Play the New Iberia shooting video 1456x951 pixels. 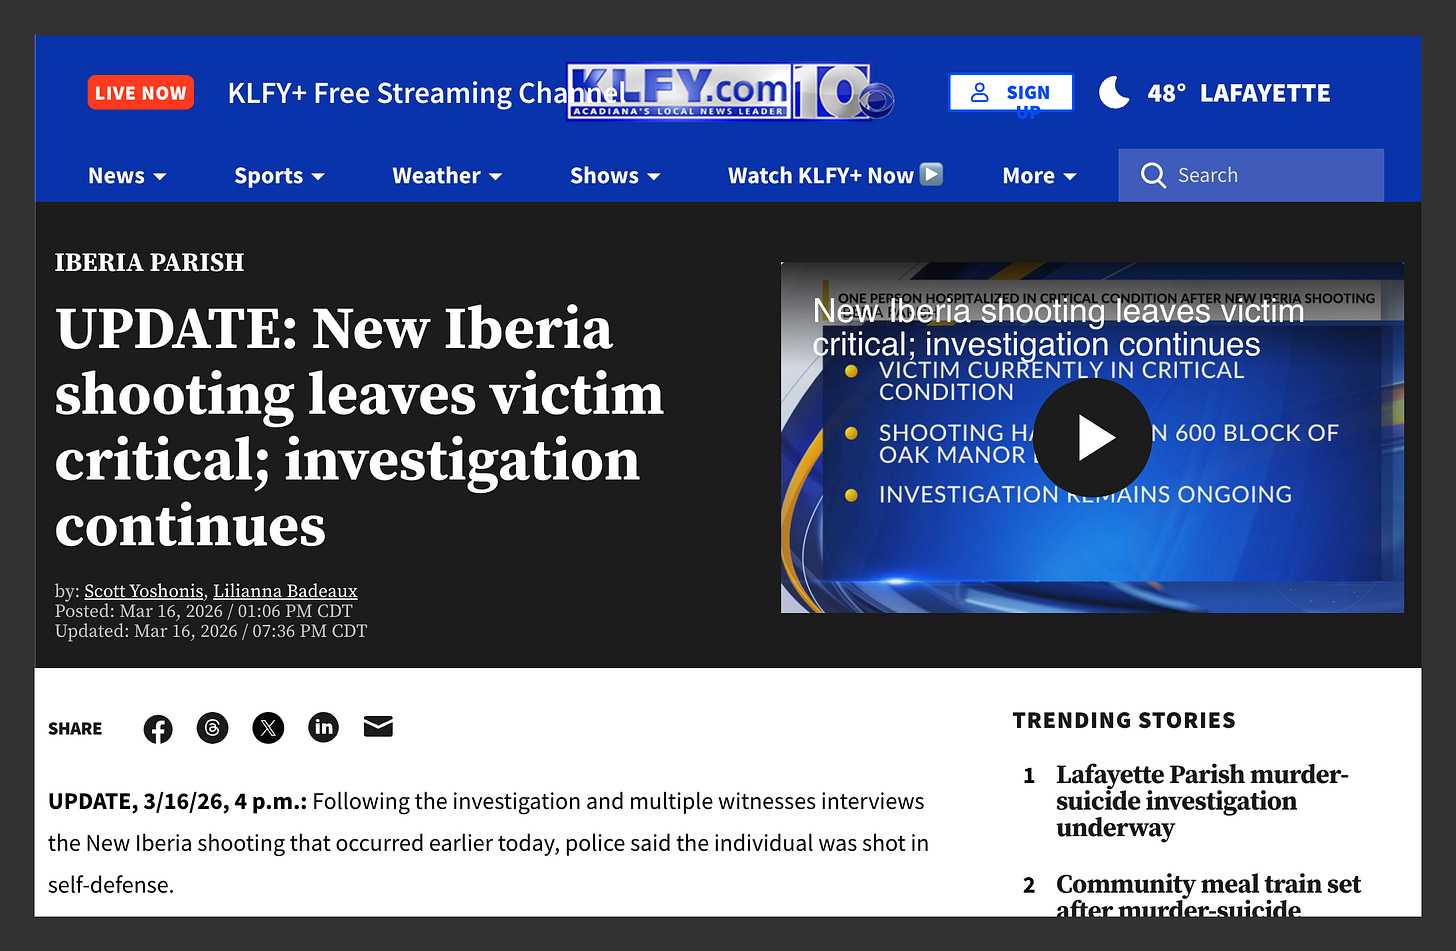point(1092,437)
